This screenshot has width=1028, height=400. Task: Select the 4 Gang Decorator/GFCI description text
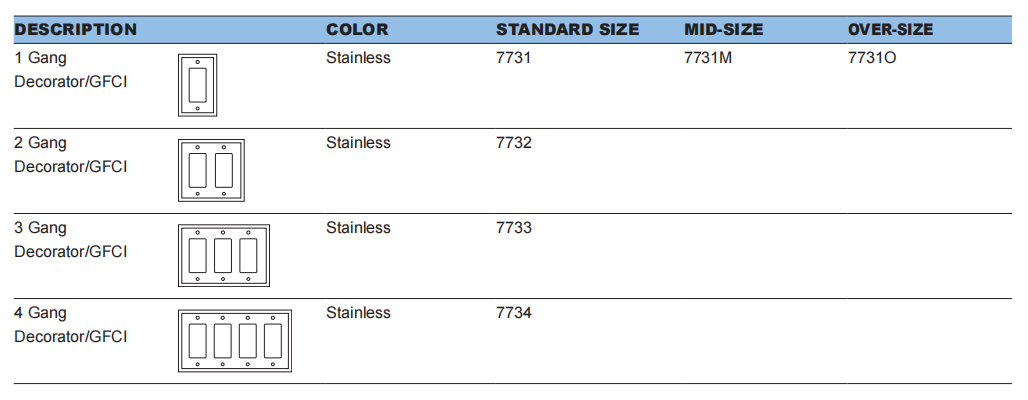[x=71, y=325]
